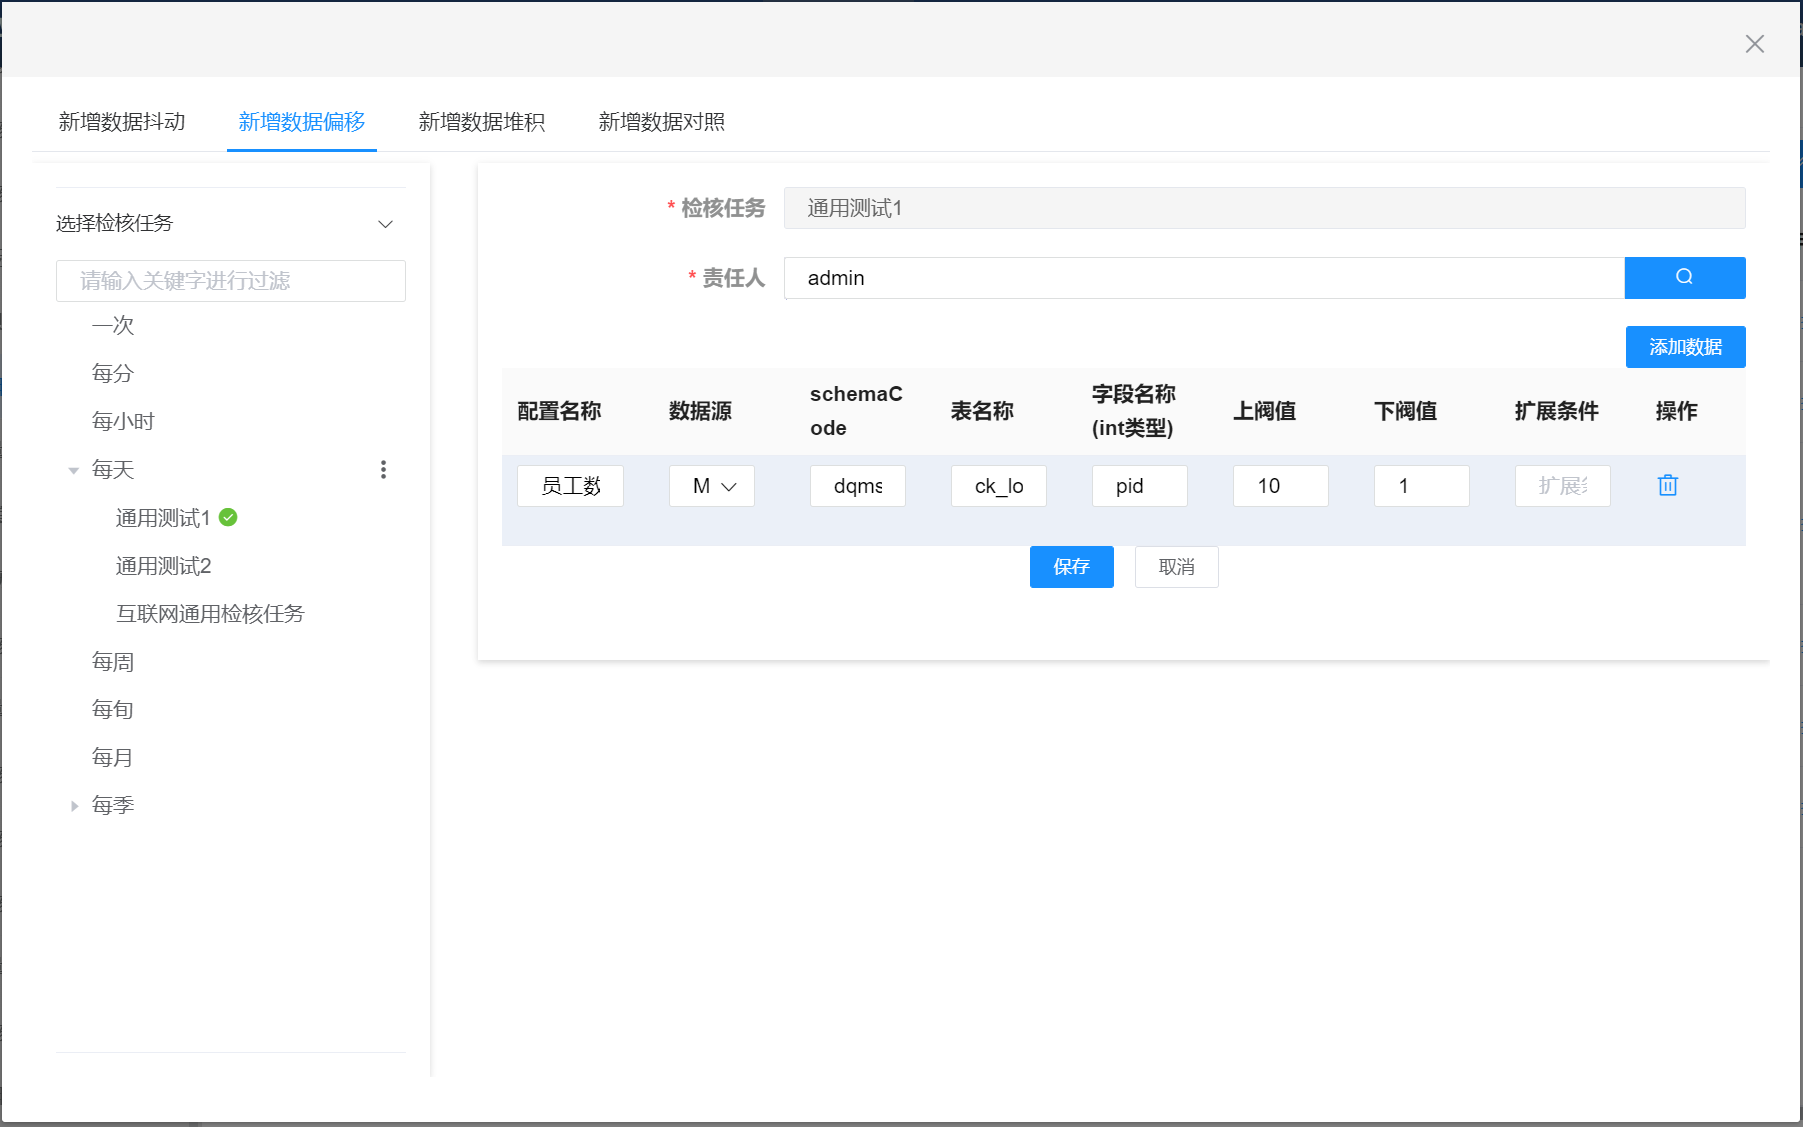Viewport: 1803px width, 1127px height.
Task: Select 通用测试2 in the task tree
Action: [164, 566]
